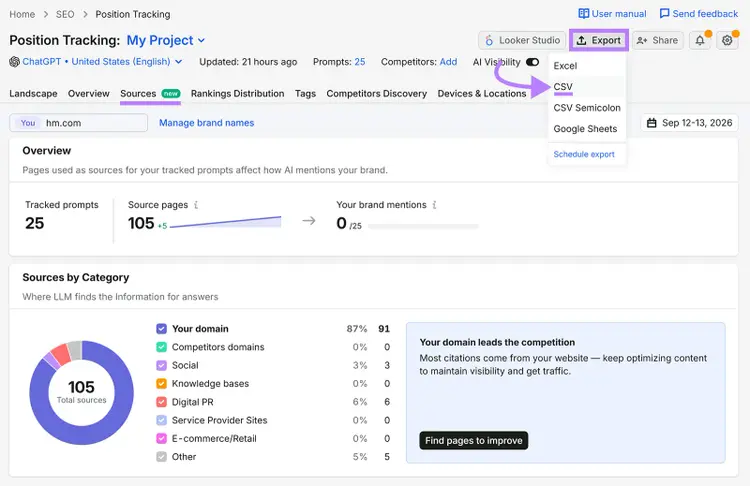Click the Your domain count 91
Viewport: 750px width, 486px height.
(384, 329)
